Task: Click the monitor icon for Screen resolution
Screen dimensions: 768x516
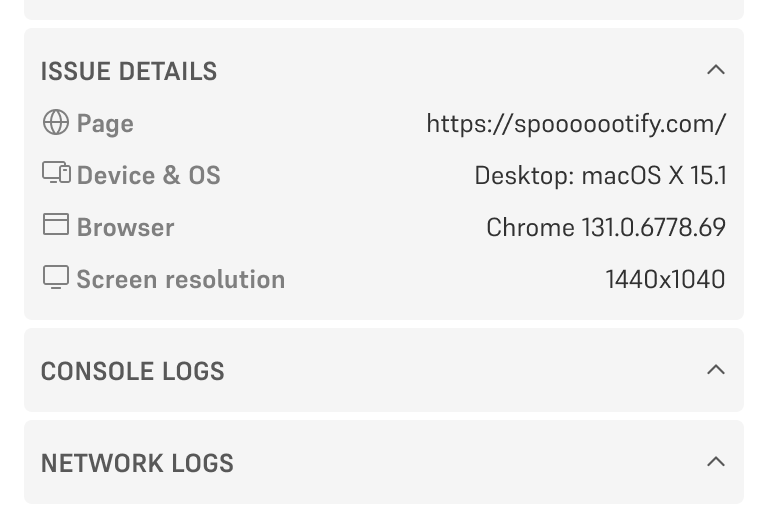Action: pyautogui.click(x=56, y=277)
